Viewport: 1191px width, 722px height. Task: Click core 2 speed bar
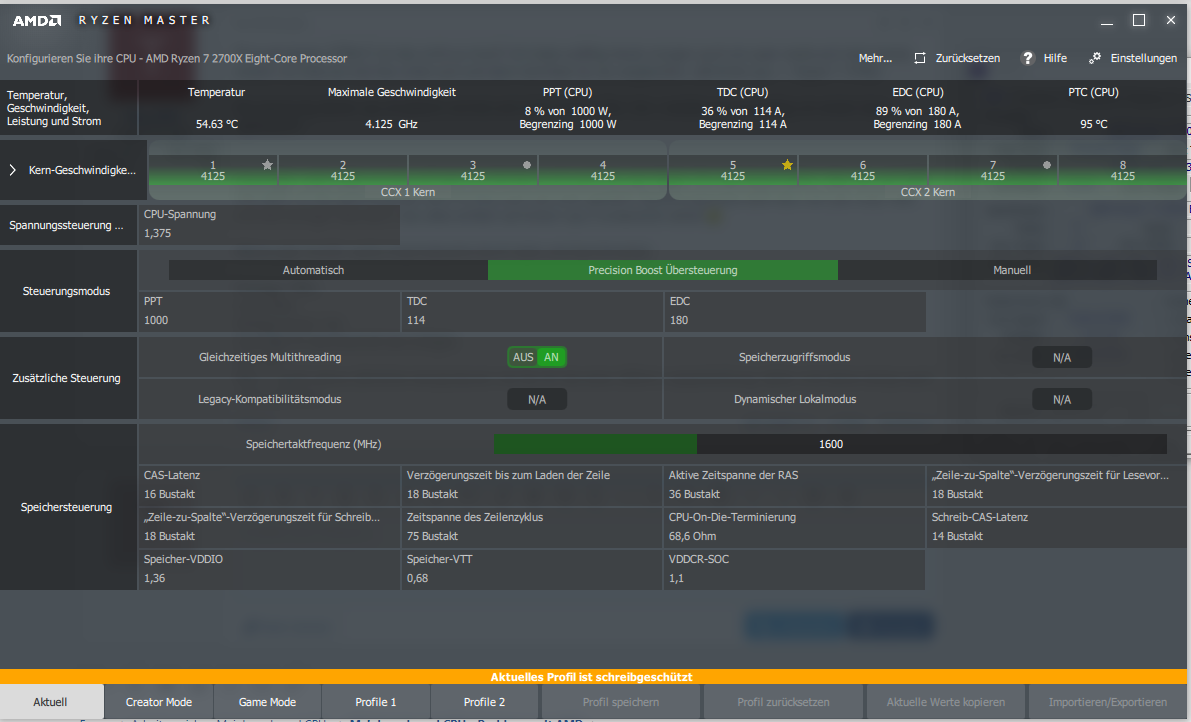pos(343,170)
